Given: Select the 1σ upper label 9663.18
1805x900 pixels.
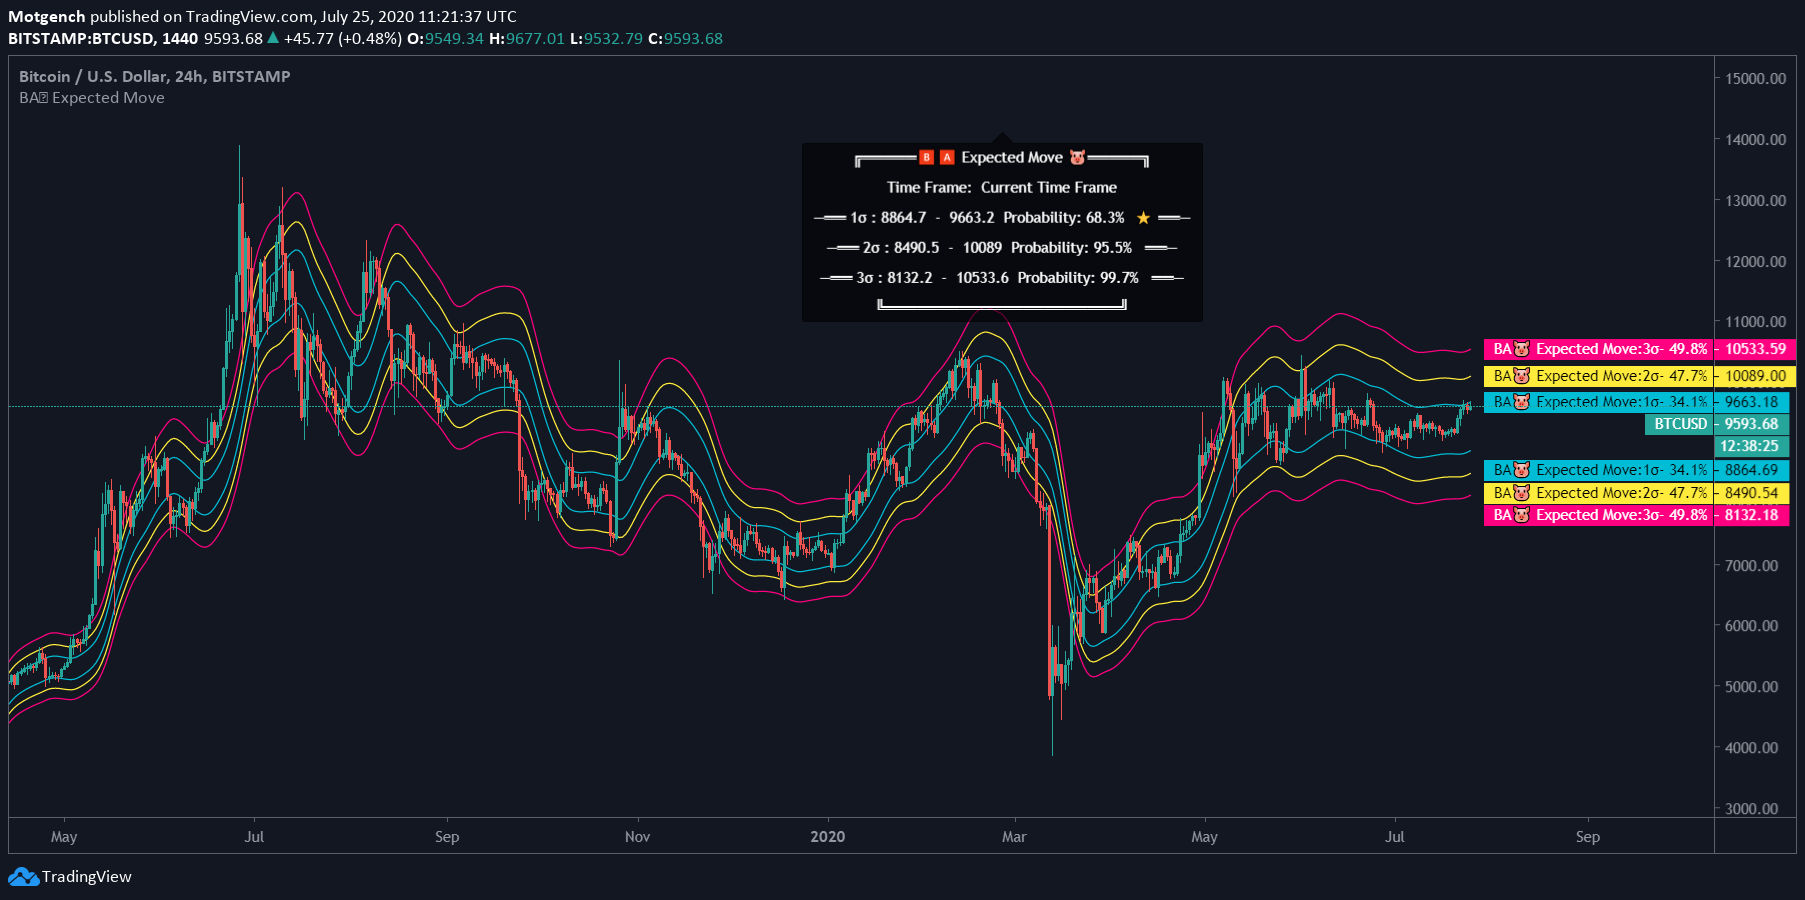Looking at the screenshot, I should pyautogui.click(x=1636, y=402).
